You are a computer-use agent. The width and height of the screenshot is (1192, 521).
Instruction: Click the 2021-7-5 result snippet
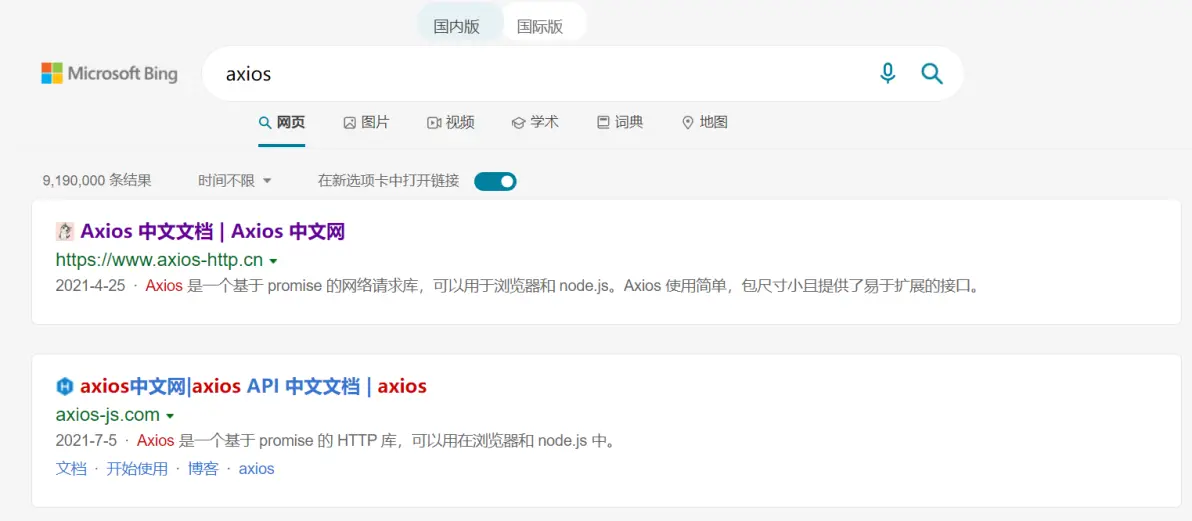pos(334,440)
